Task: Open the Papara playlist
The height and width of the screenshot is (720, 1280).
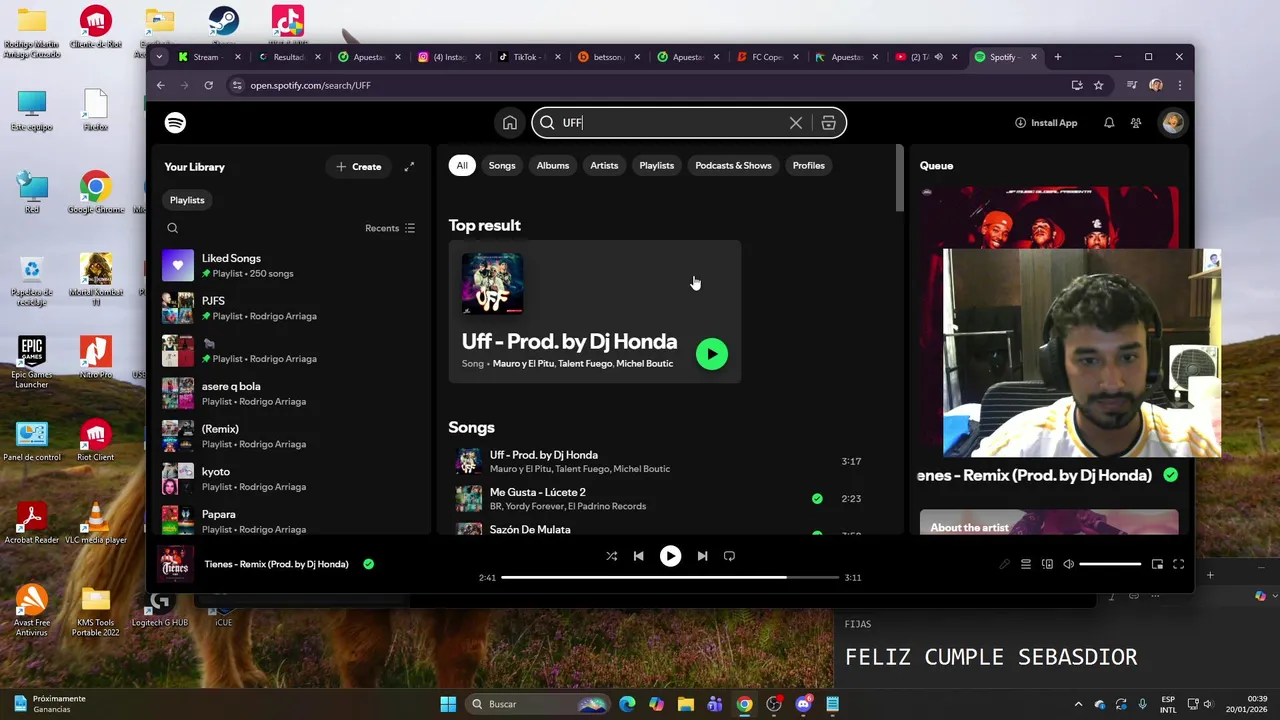Action: tap(290, 521)
